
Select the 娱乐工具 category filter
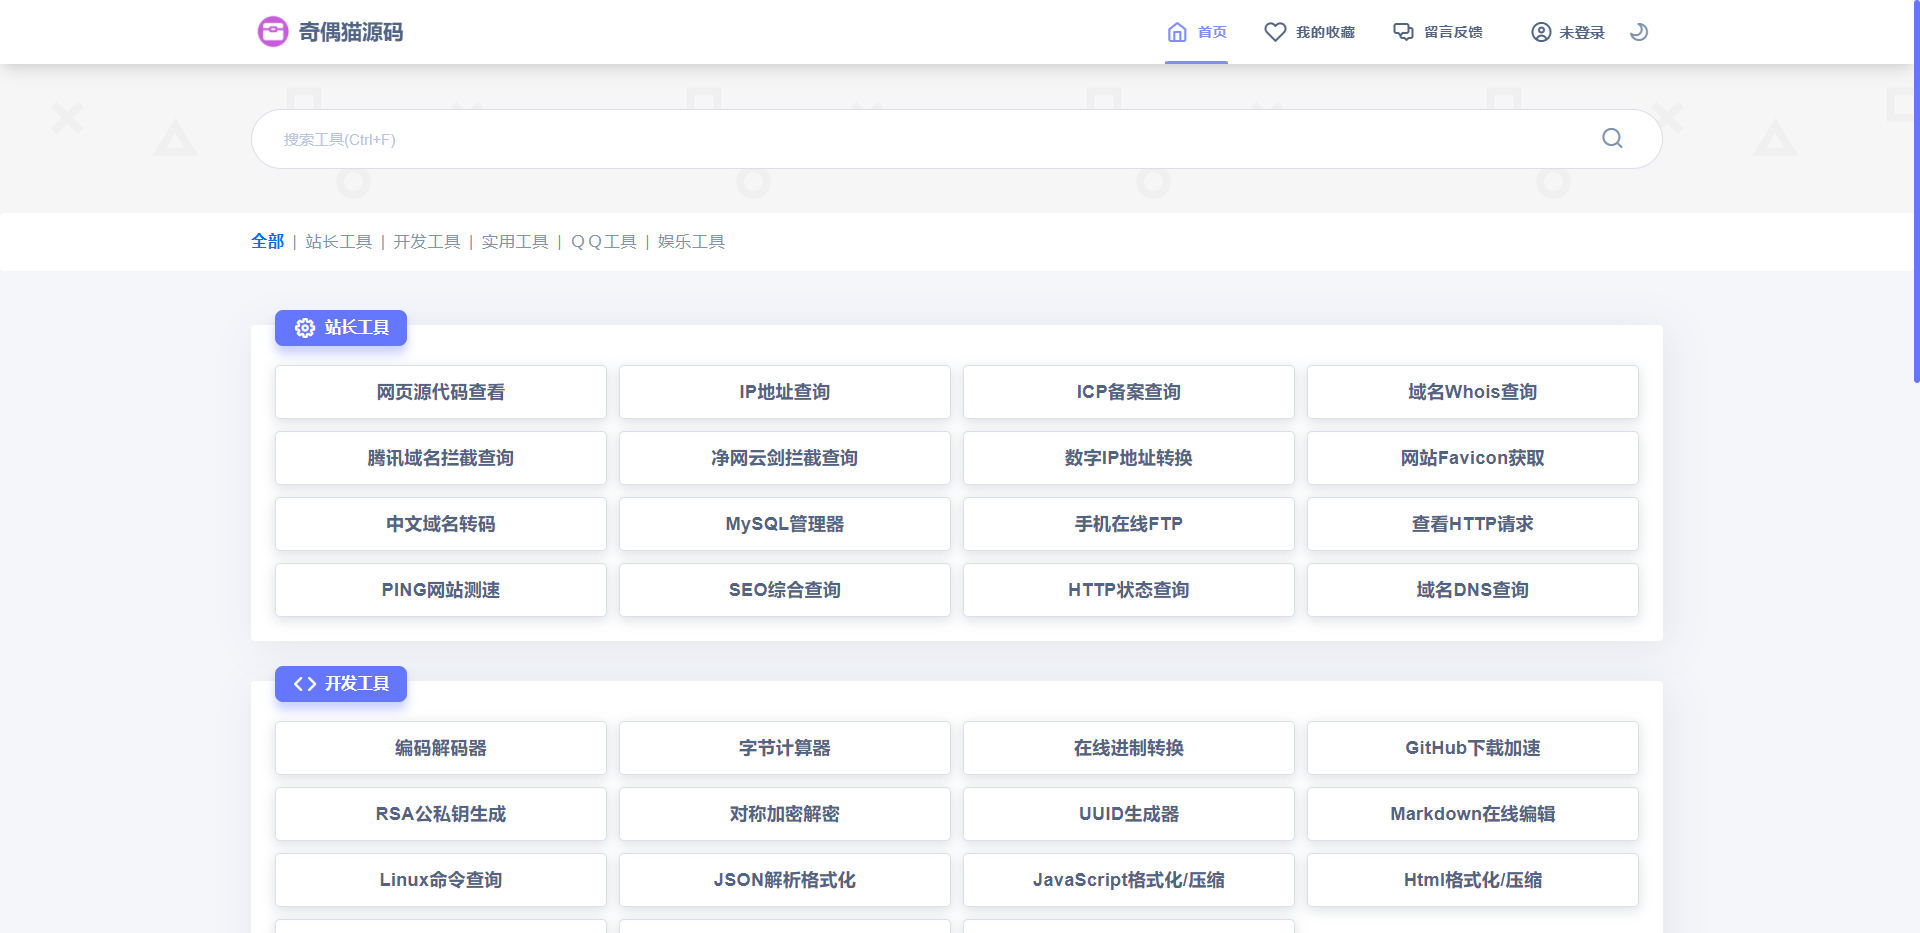pyautogui.click(x=691, y=241)
